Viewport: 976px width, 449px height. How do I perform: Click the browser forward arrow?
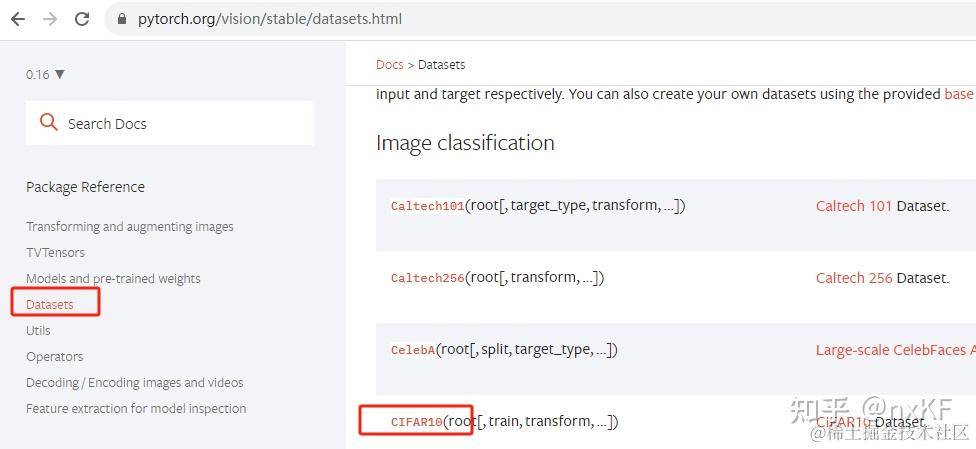click(50, 19)
